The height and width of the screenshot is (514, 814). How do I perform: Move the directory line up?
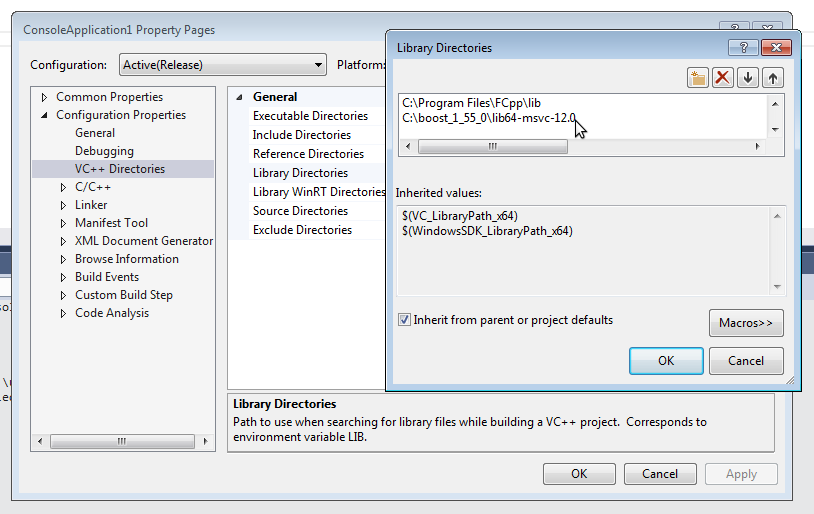(772, 78)
